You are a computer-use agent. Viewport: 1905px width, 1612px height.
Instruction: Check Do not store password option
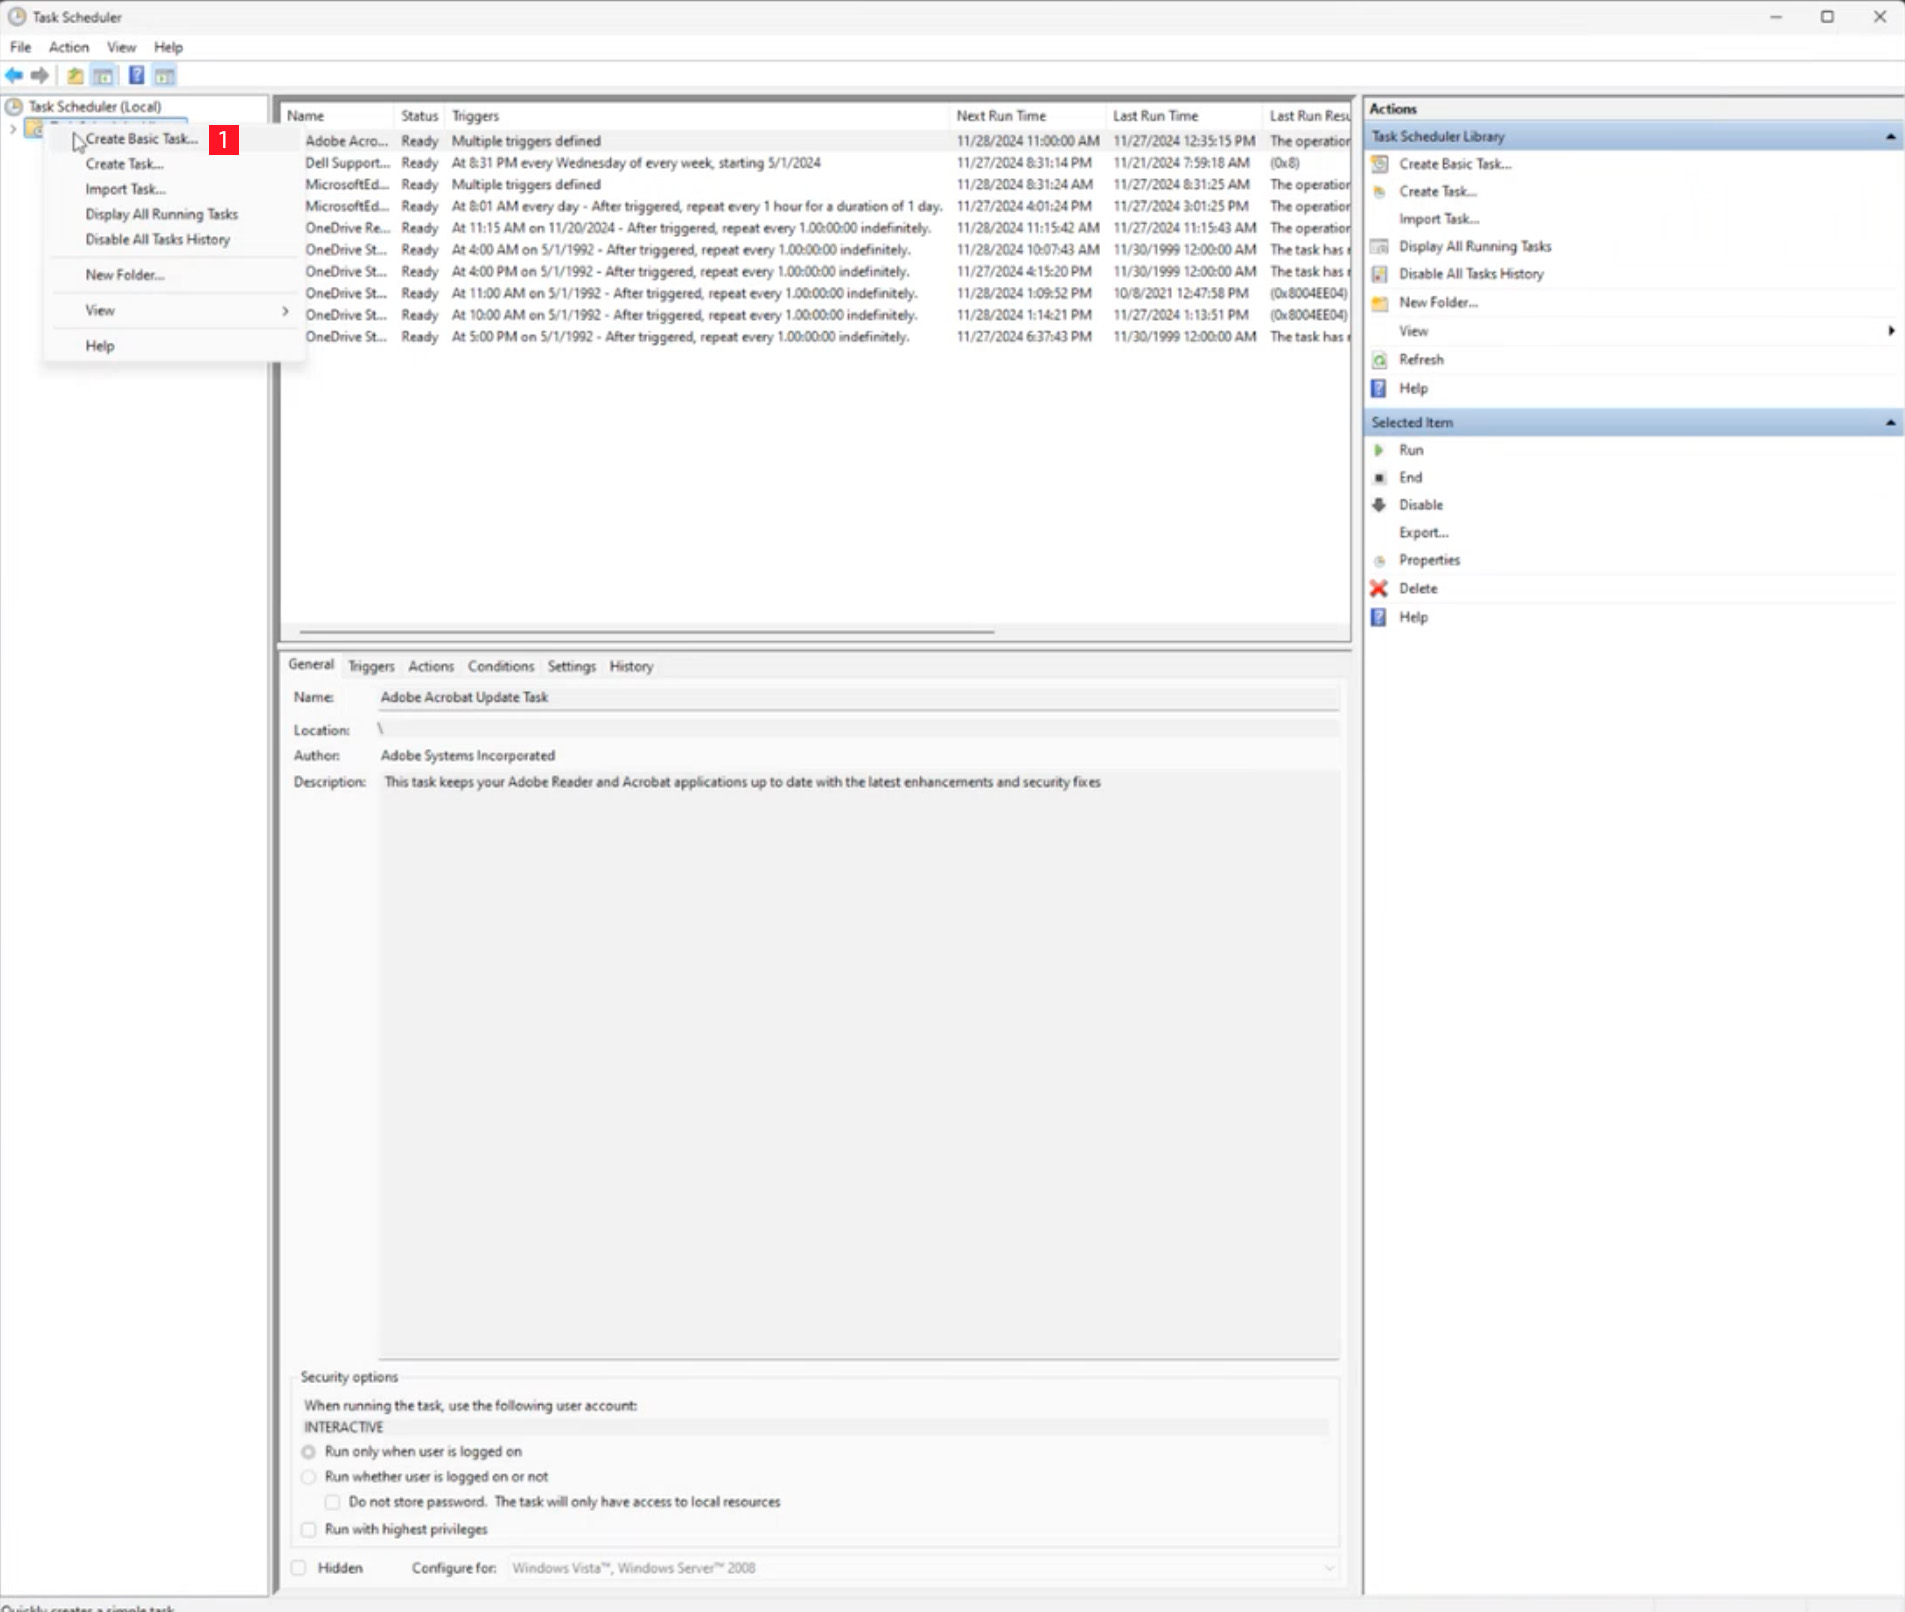pyautogui.click(x=333, y=1502)
